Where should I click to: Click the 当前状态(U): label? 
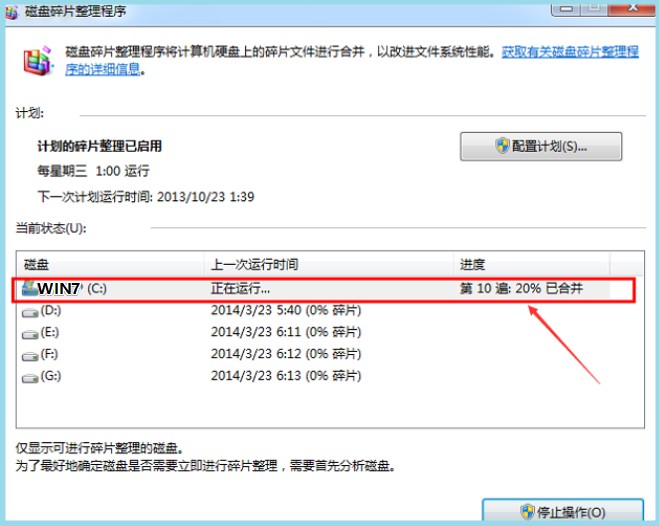tap(51, 228)
